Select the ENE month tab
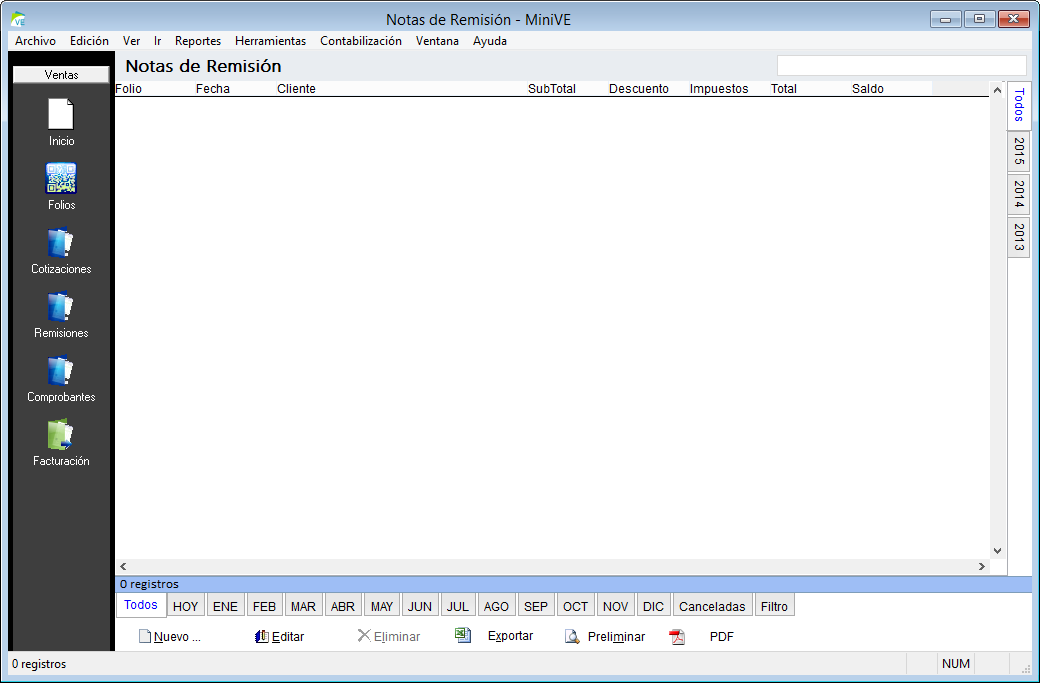This screenshot has width=1040, height=683. click(225, 606)
